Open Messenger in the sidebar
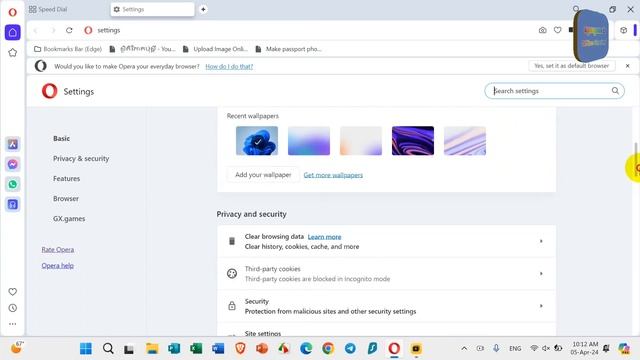The width and height of the screenshot is (640, 360). (x=13, y=164)
